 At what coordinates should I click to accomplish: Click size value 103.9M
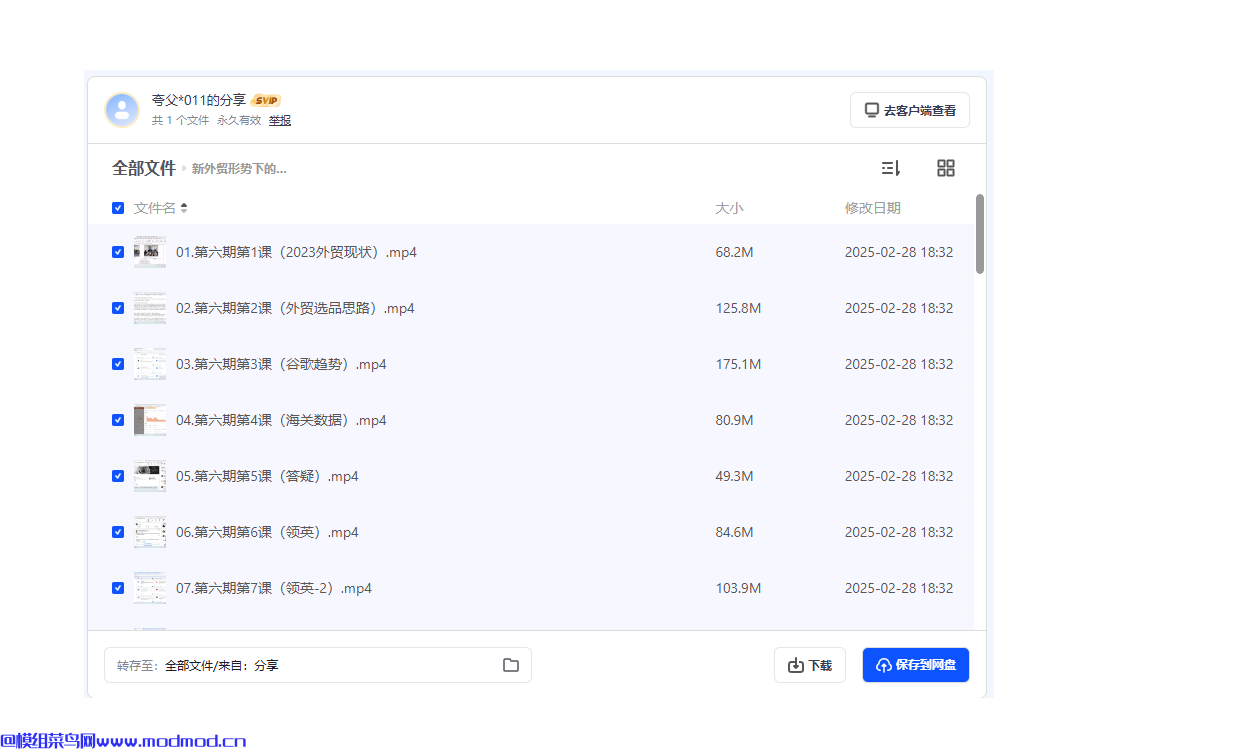pyautogui.click(x=738, y=588)
